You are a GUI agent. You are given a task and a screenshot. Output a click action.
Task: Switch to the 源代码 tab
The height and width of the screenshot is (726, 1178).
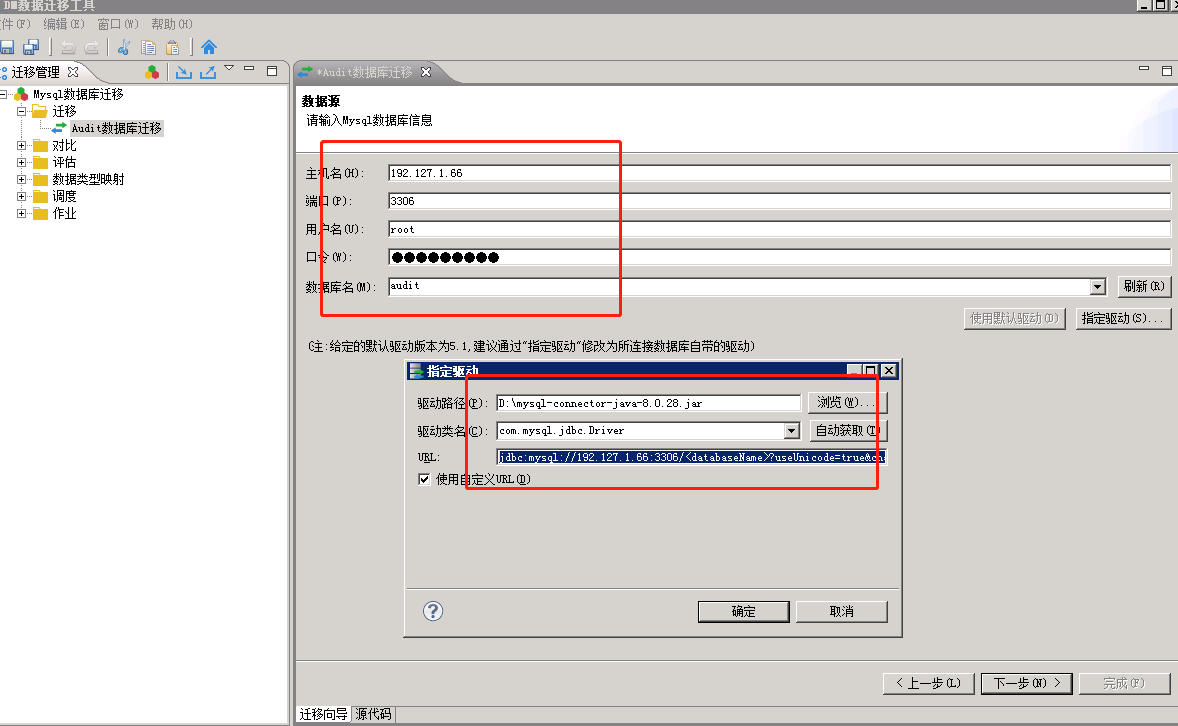[373, 714]
